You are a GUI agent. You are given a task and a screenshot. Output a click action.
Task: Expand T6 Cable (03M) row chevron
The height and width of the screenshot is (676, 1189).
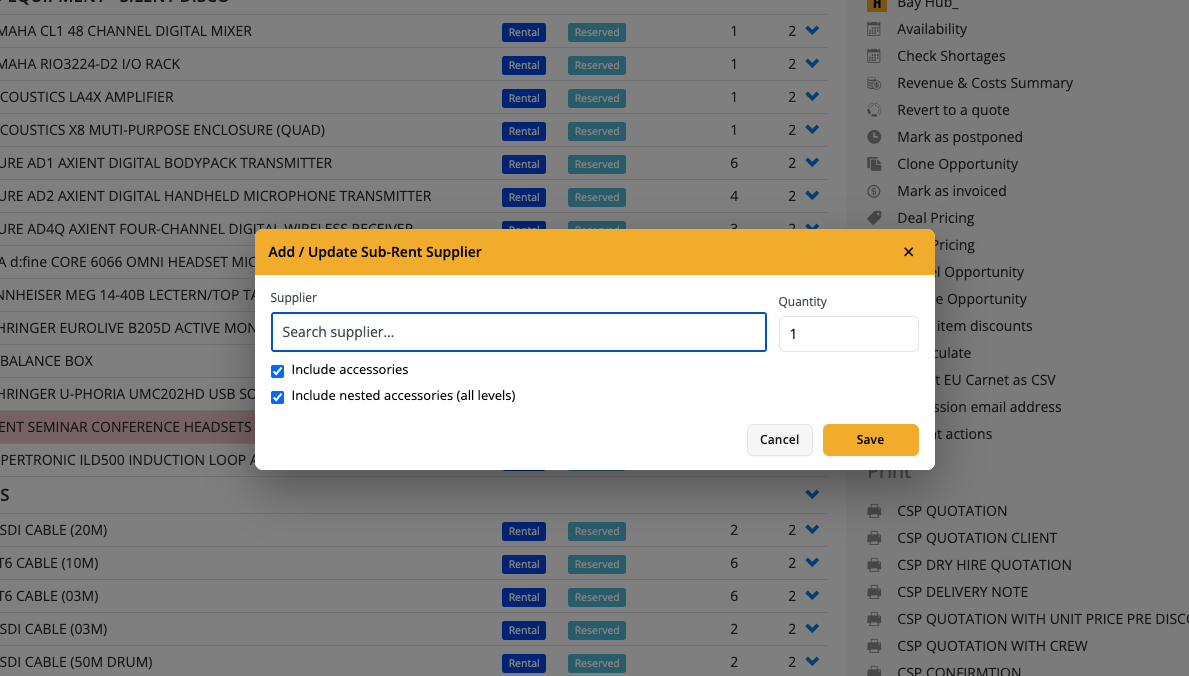812,596
